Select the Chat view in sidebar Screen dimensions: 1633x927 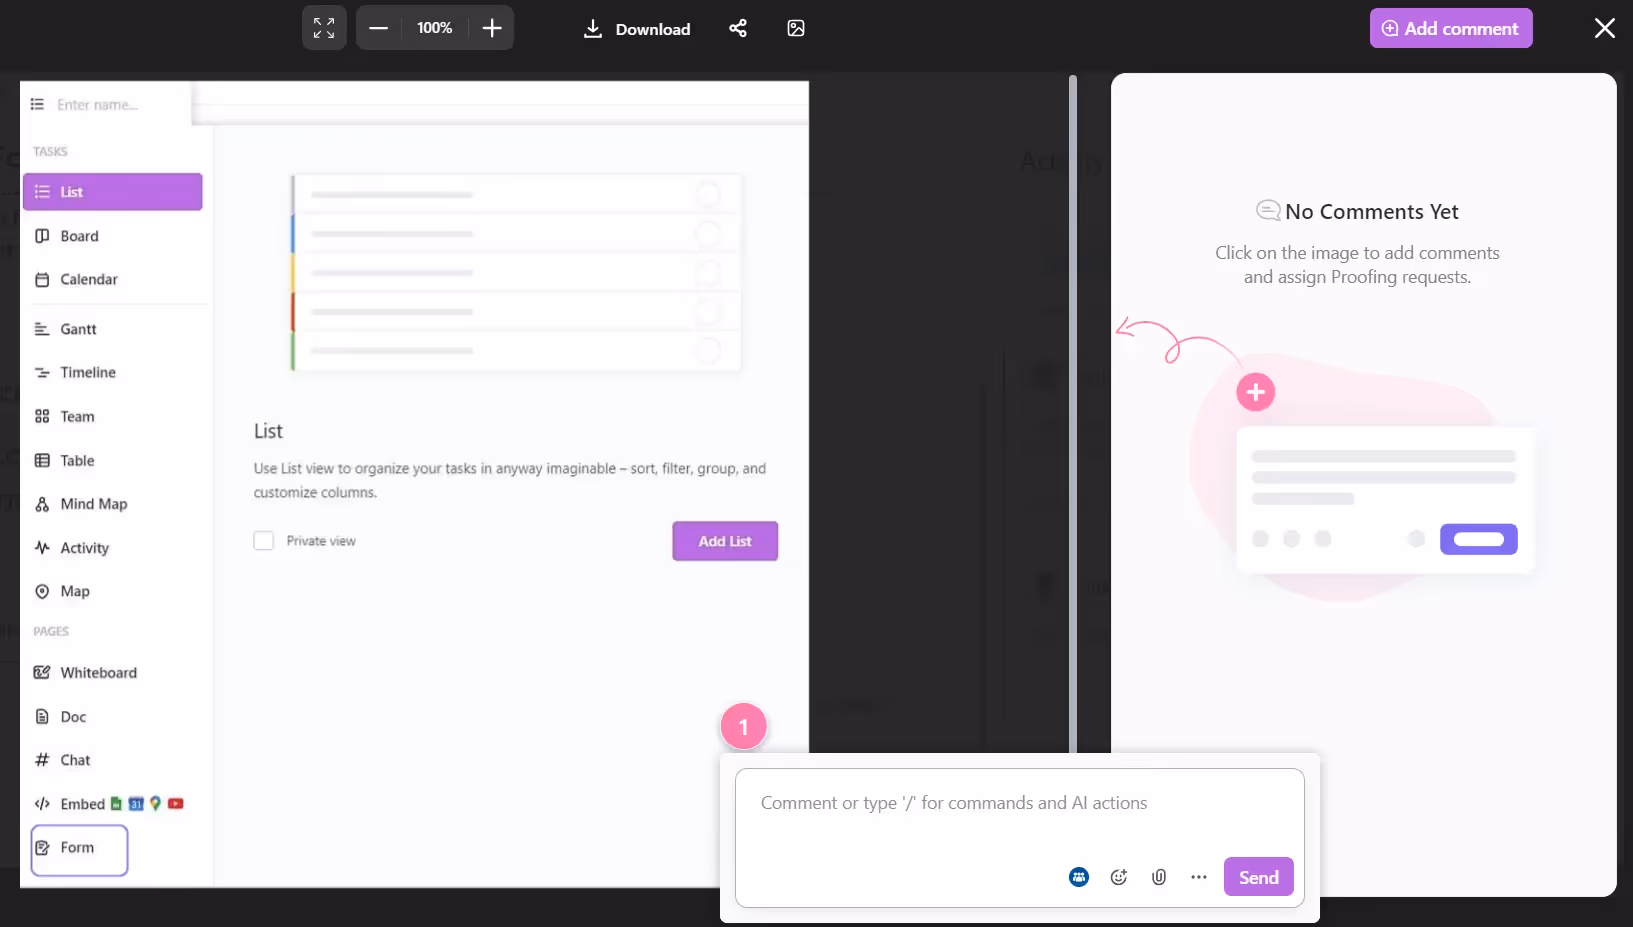(x=75, y=760)
